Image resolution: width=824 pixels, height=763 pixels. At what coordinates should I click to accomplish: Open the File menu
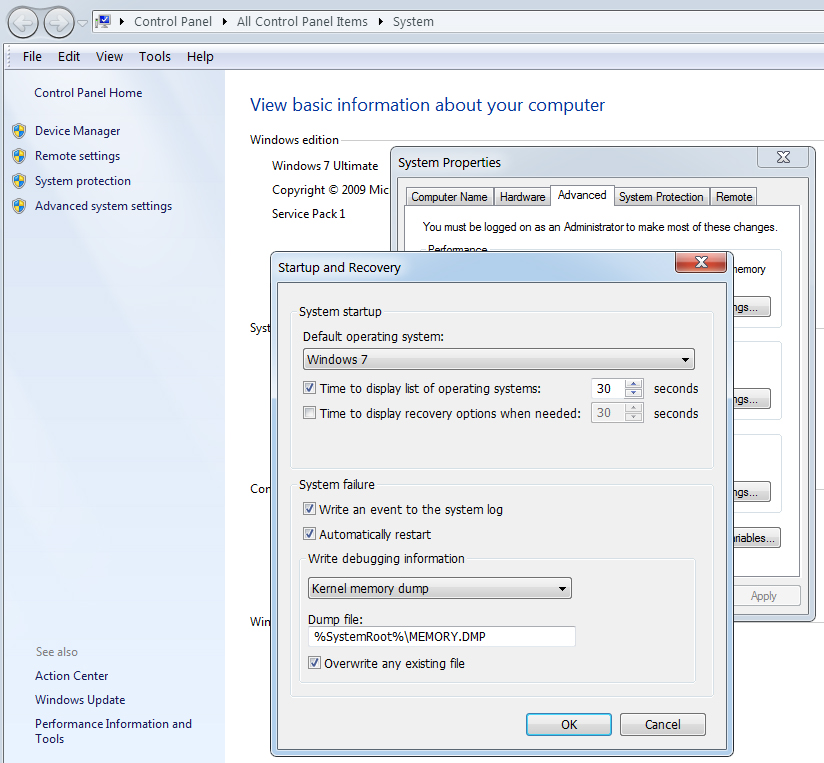tap(32, 56)
